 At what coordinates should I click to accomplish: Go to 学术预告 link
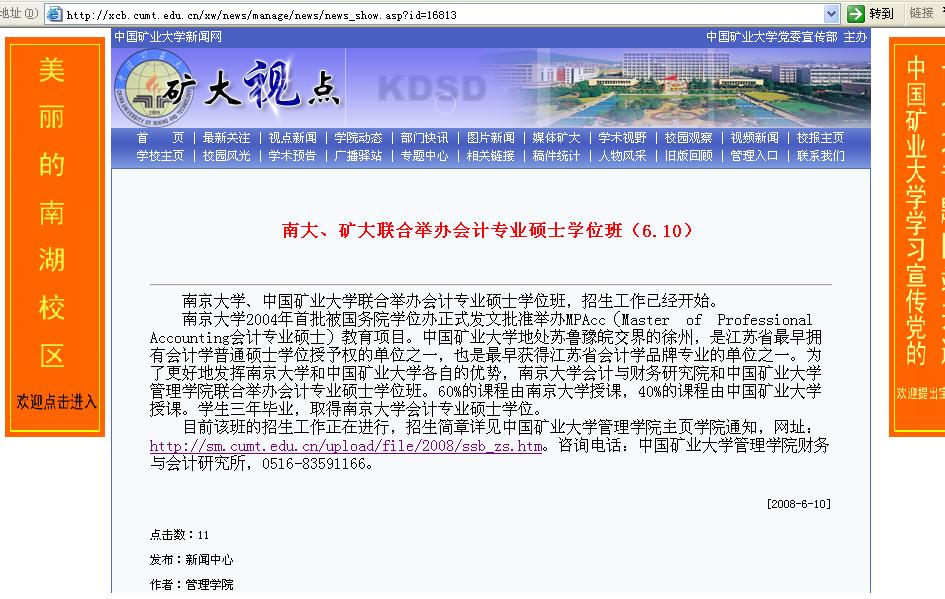point(292,156)
